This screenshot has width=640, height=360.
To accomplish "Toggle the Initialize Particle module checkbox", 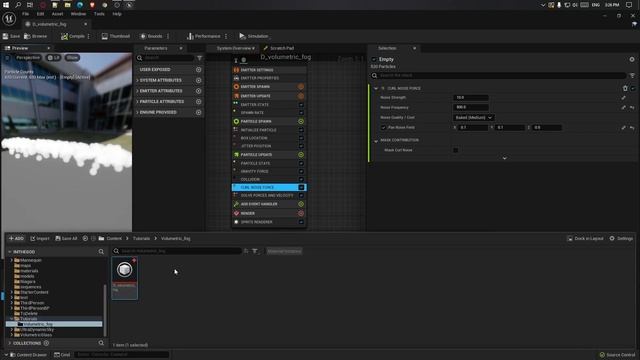I will [301, 130].
